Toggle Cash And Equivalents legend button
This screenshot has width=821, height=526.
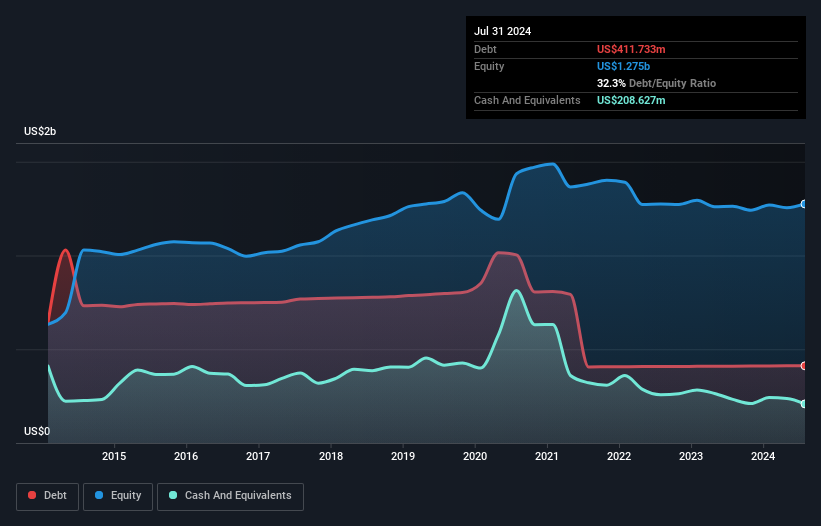230,496
